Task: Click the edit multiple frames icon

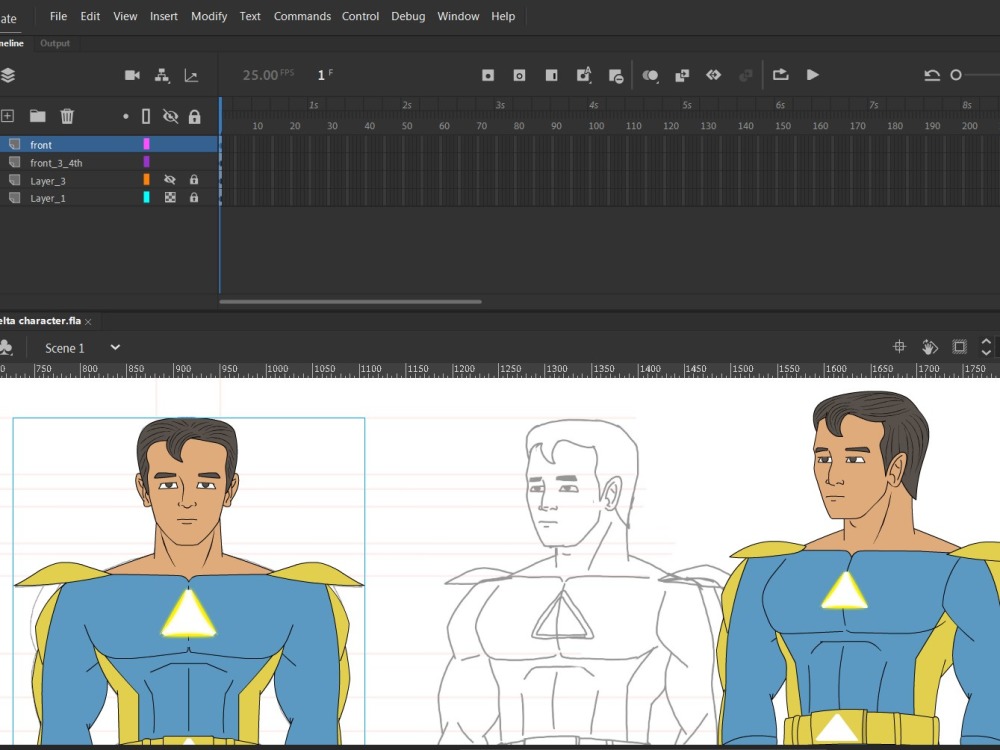Action: tap(682, 75)
